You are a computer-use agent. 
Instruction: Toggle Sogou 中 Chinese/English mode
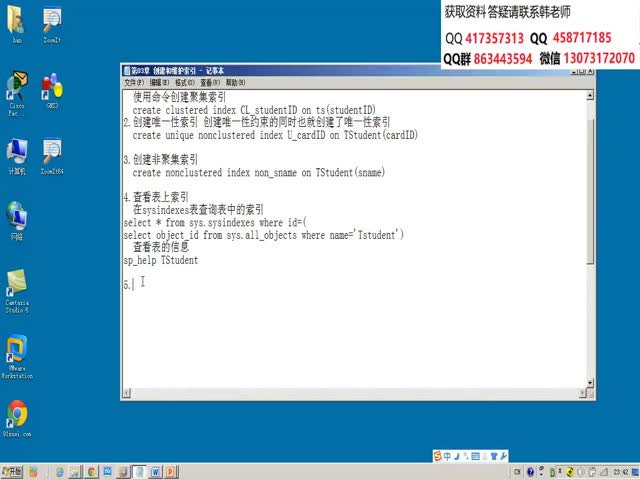point(448,456)
